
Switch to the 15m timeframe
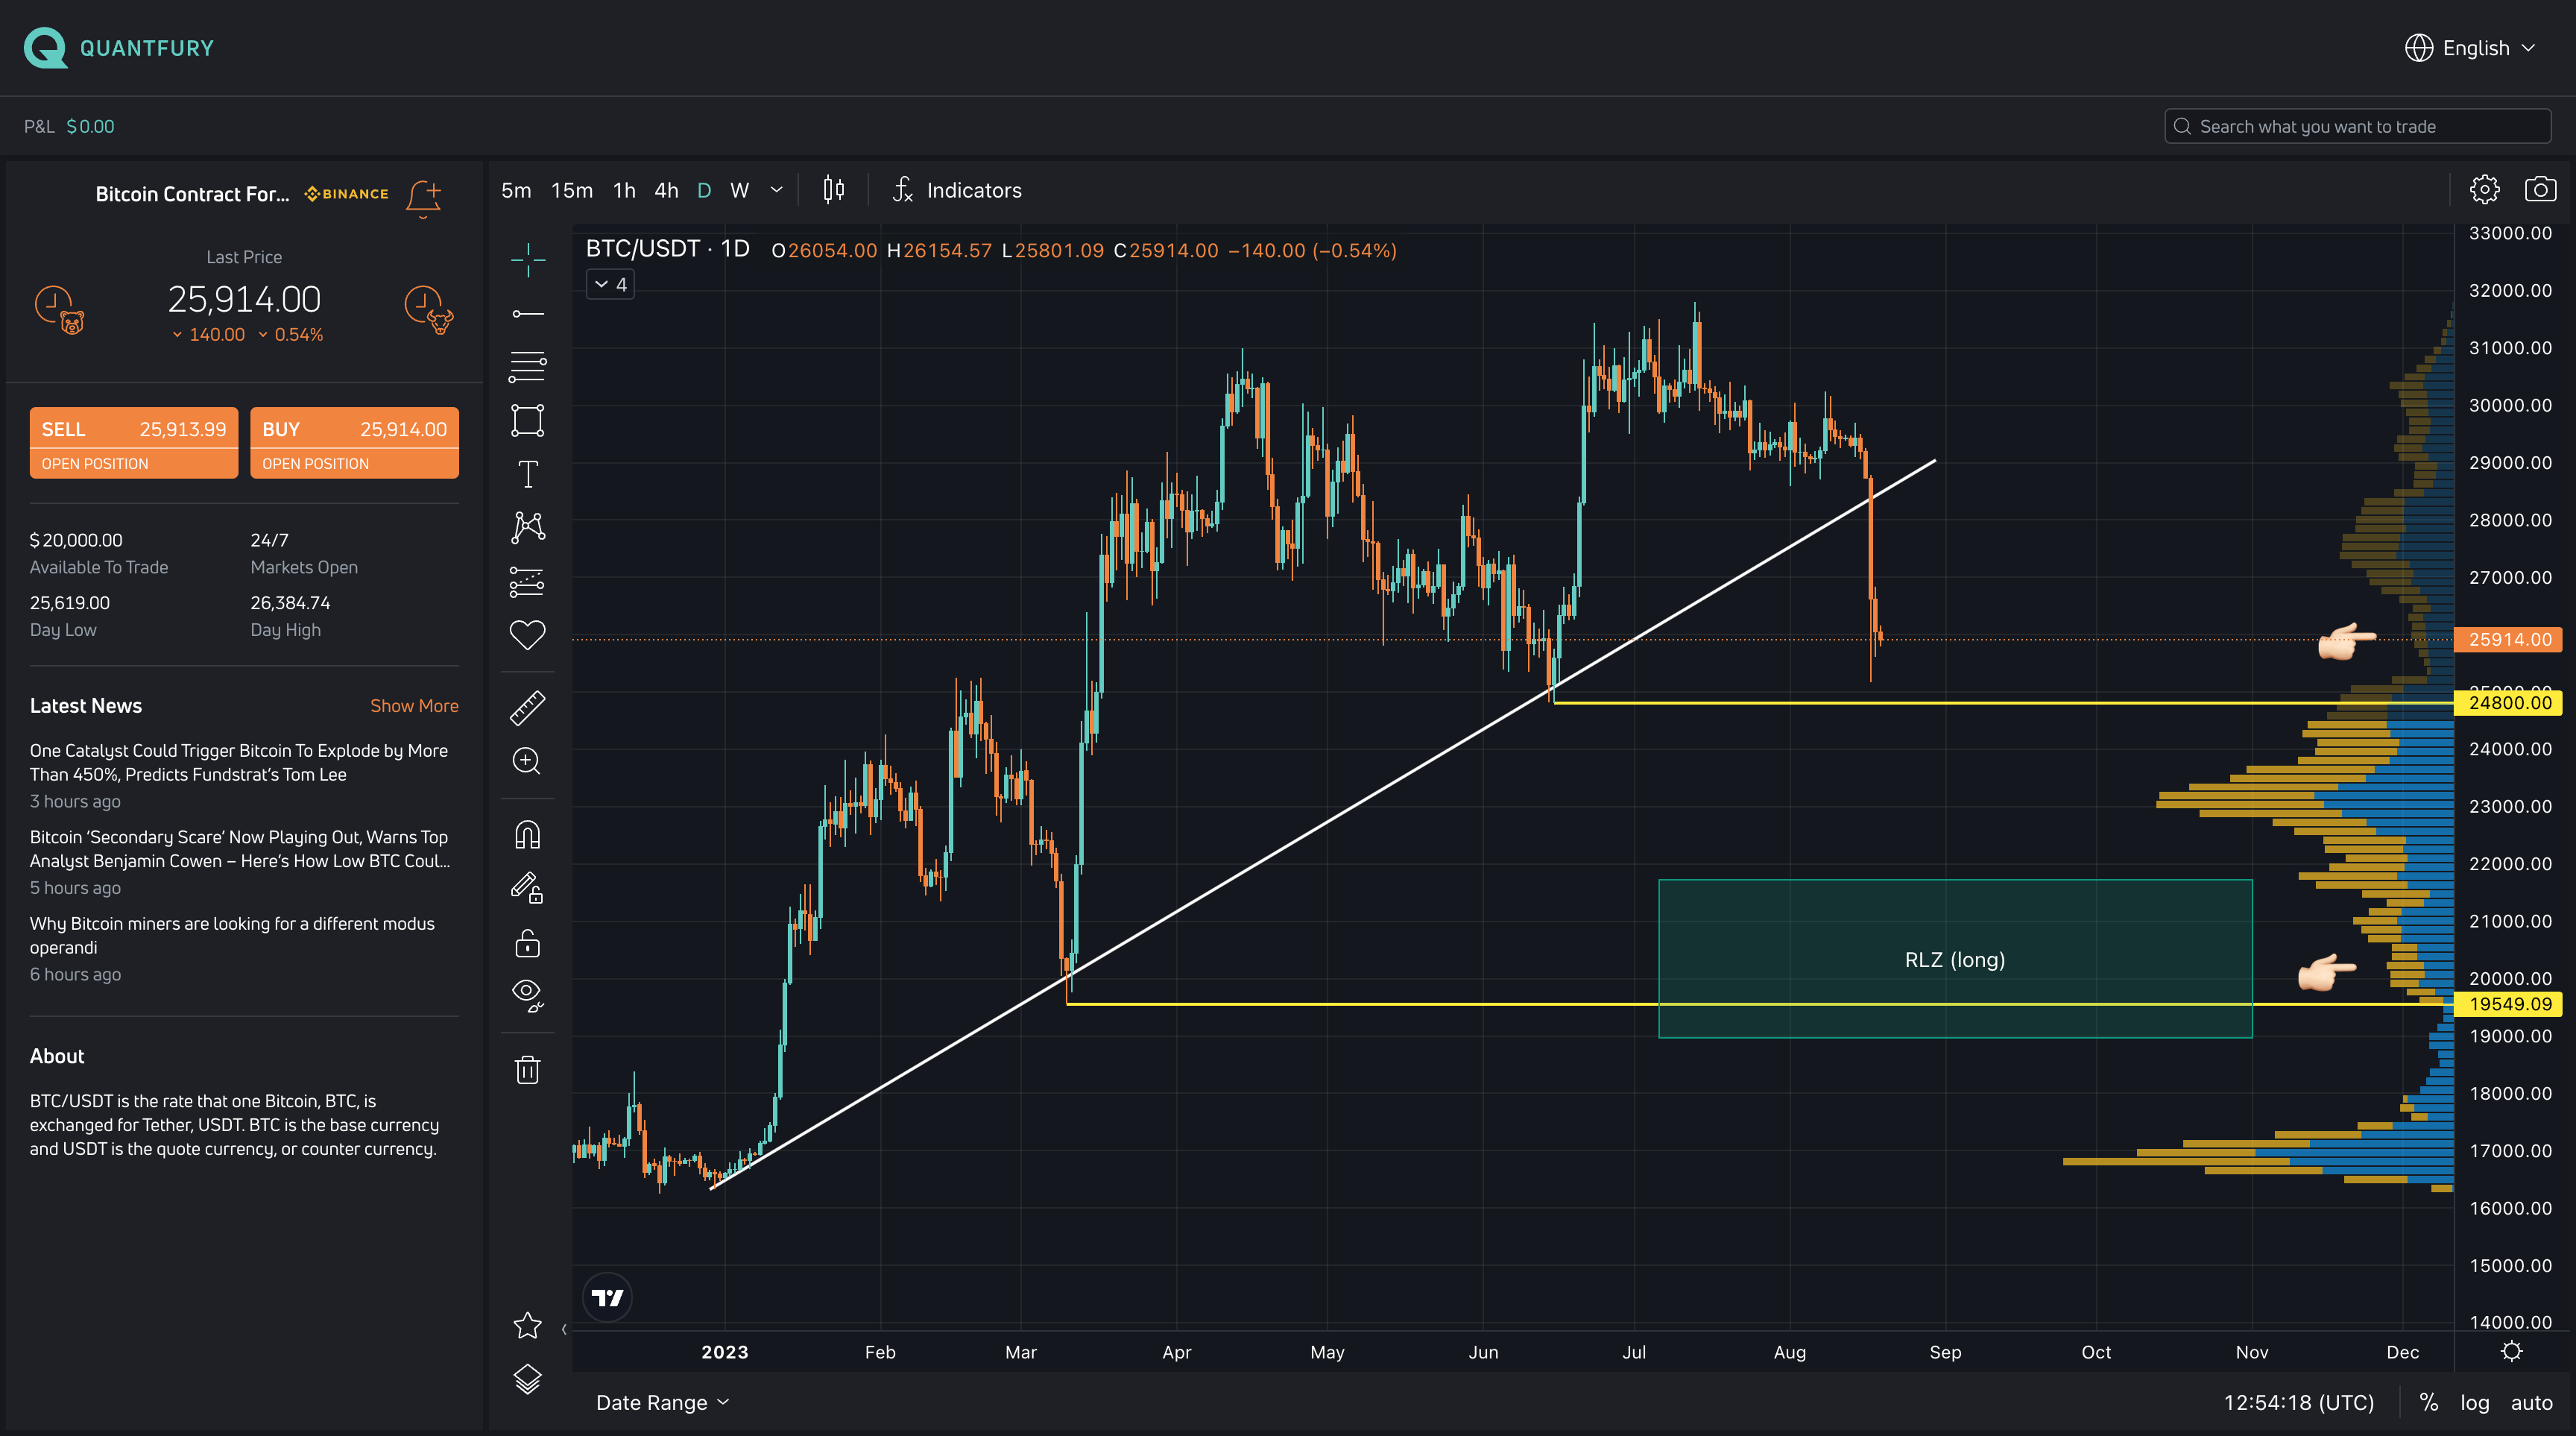pos(571,190)
